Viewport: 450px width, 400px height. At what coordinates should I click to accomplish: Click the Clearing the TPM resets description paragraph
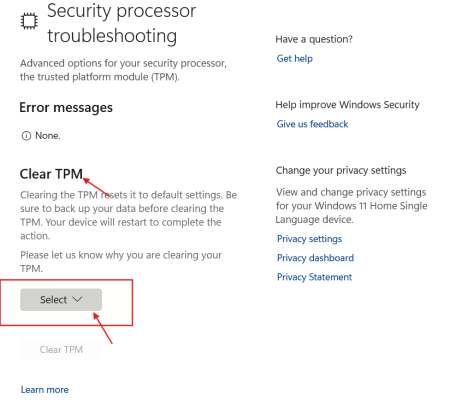click(x=128, y=215)
